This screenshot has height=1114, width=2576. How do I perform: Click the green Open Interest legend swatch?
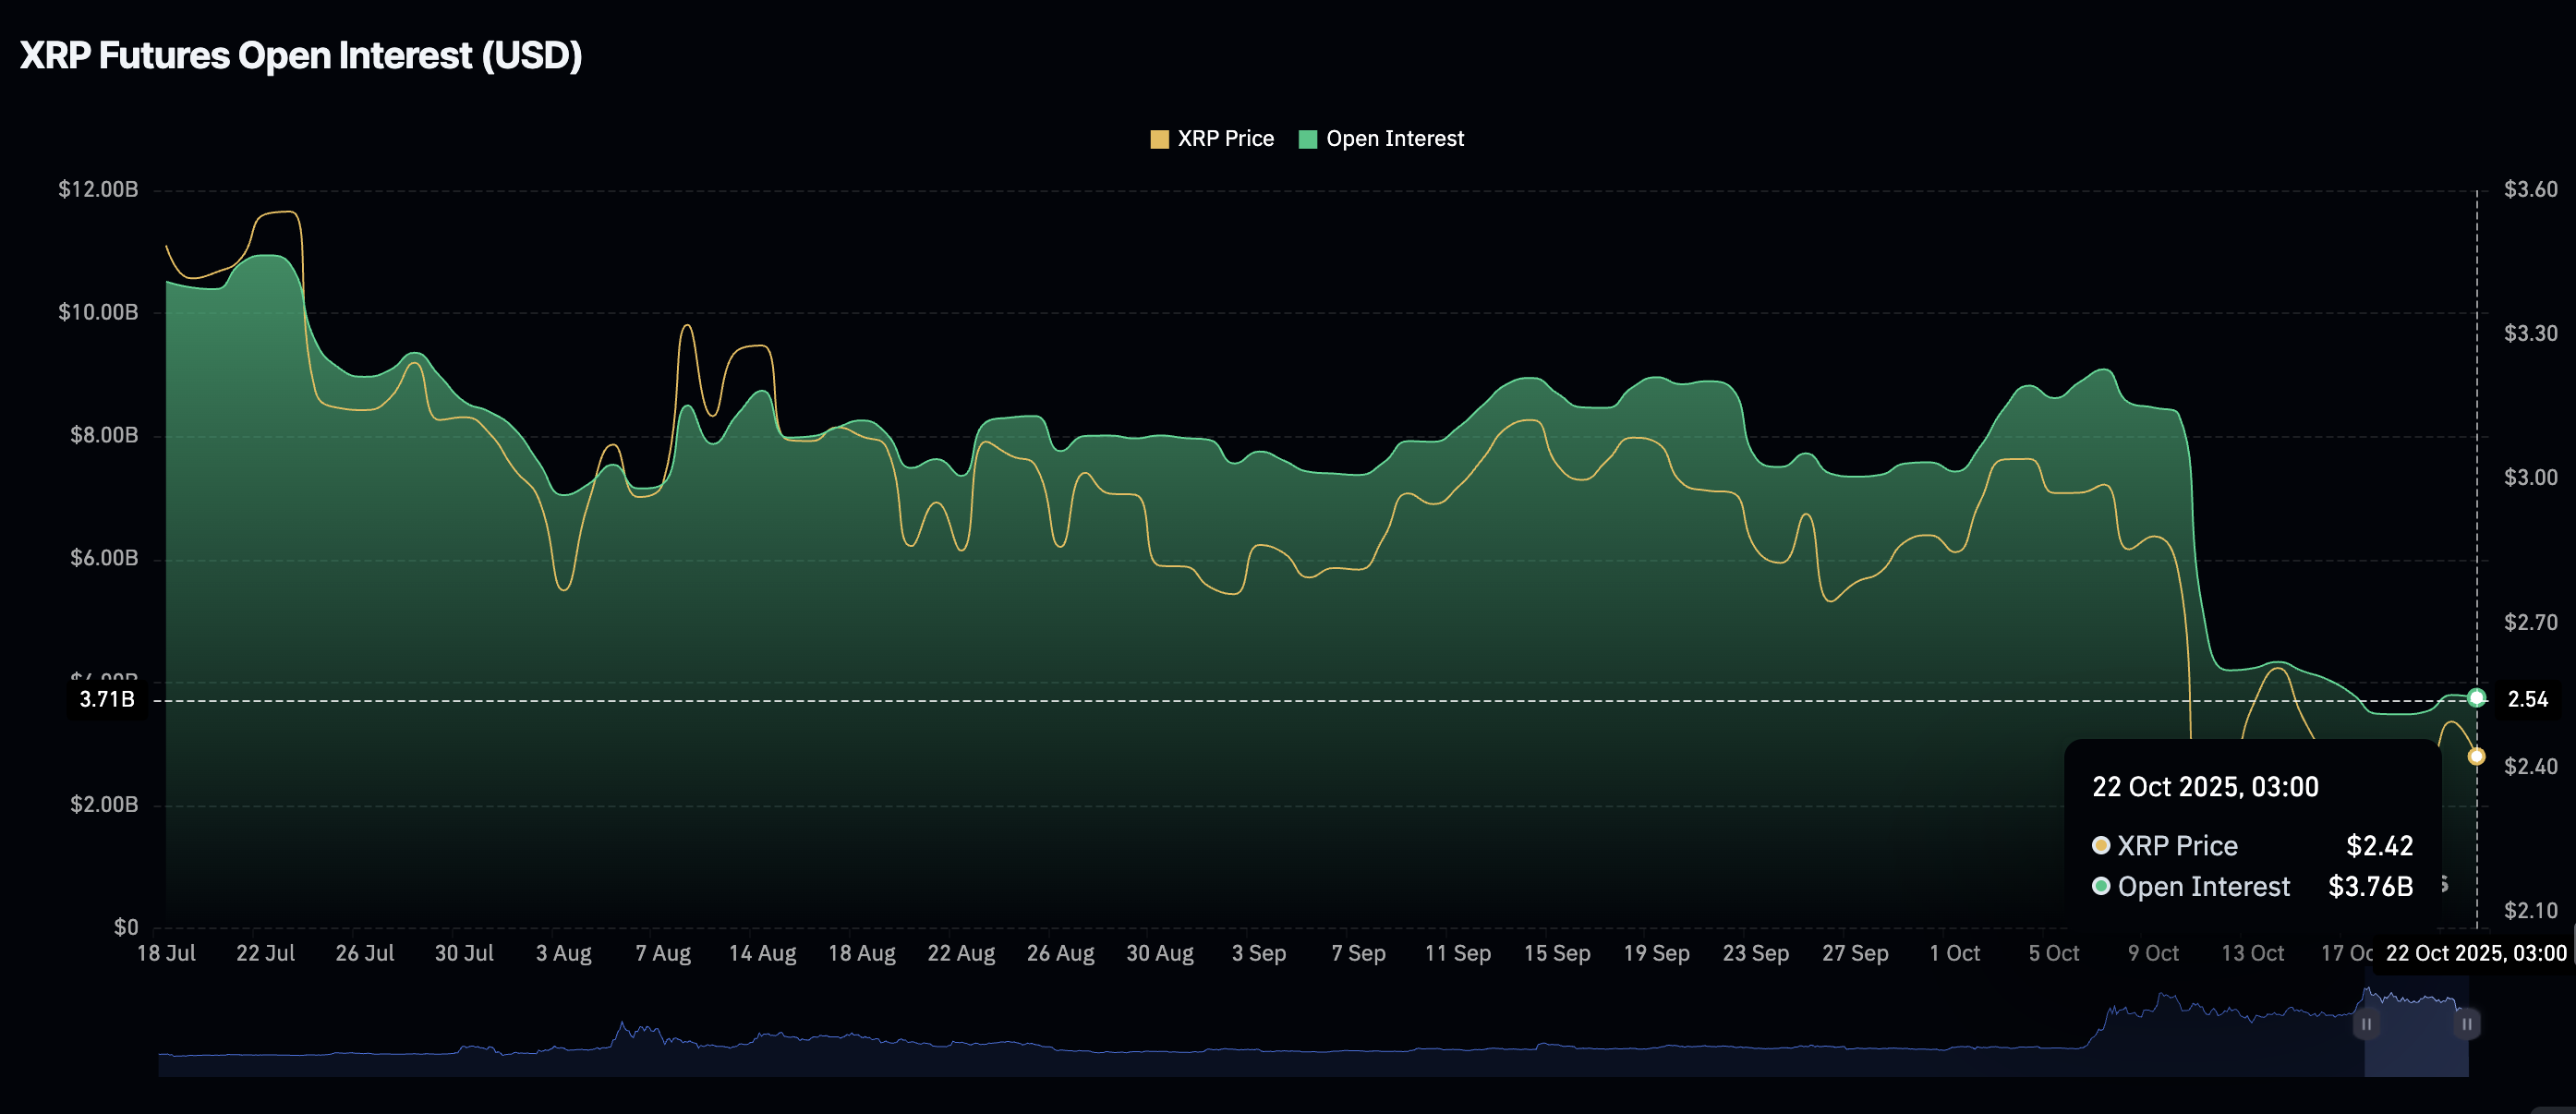pos(1307,139)
